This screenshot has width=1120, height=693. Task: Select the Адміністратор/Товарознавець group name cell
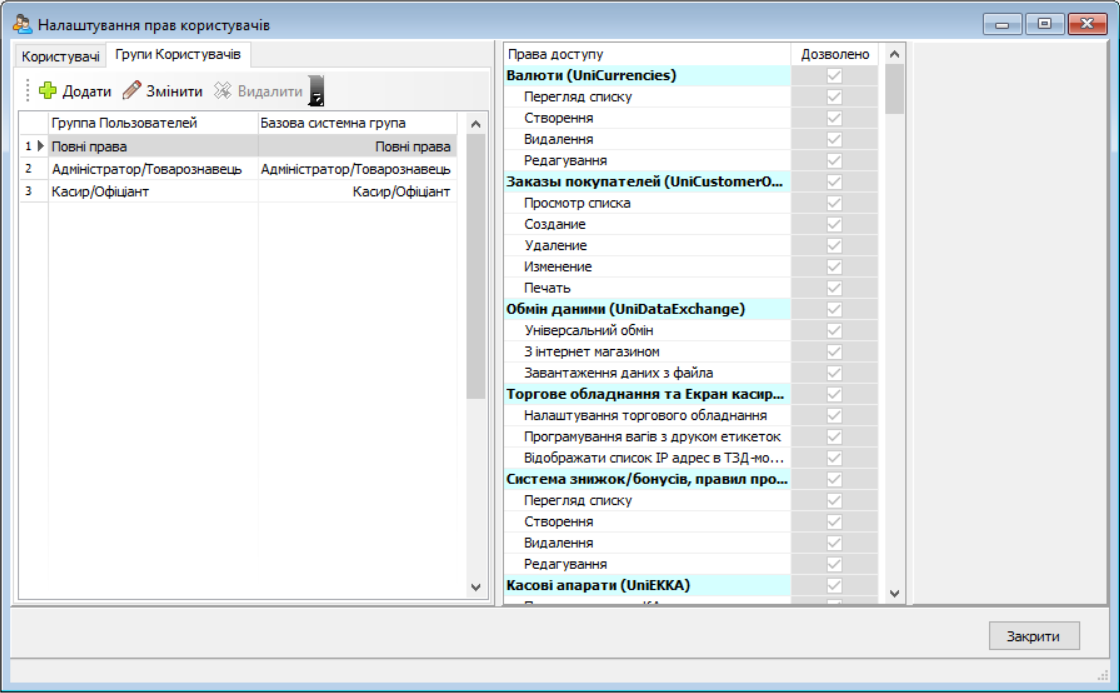[153, 169]
